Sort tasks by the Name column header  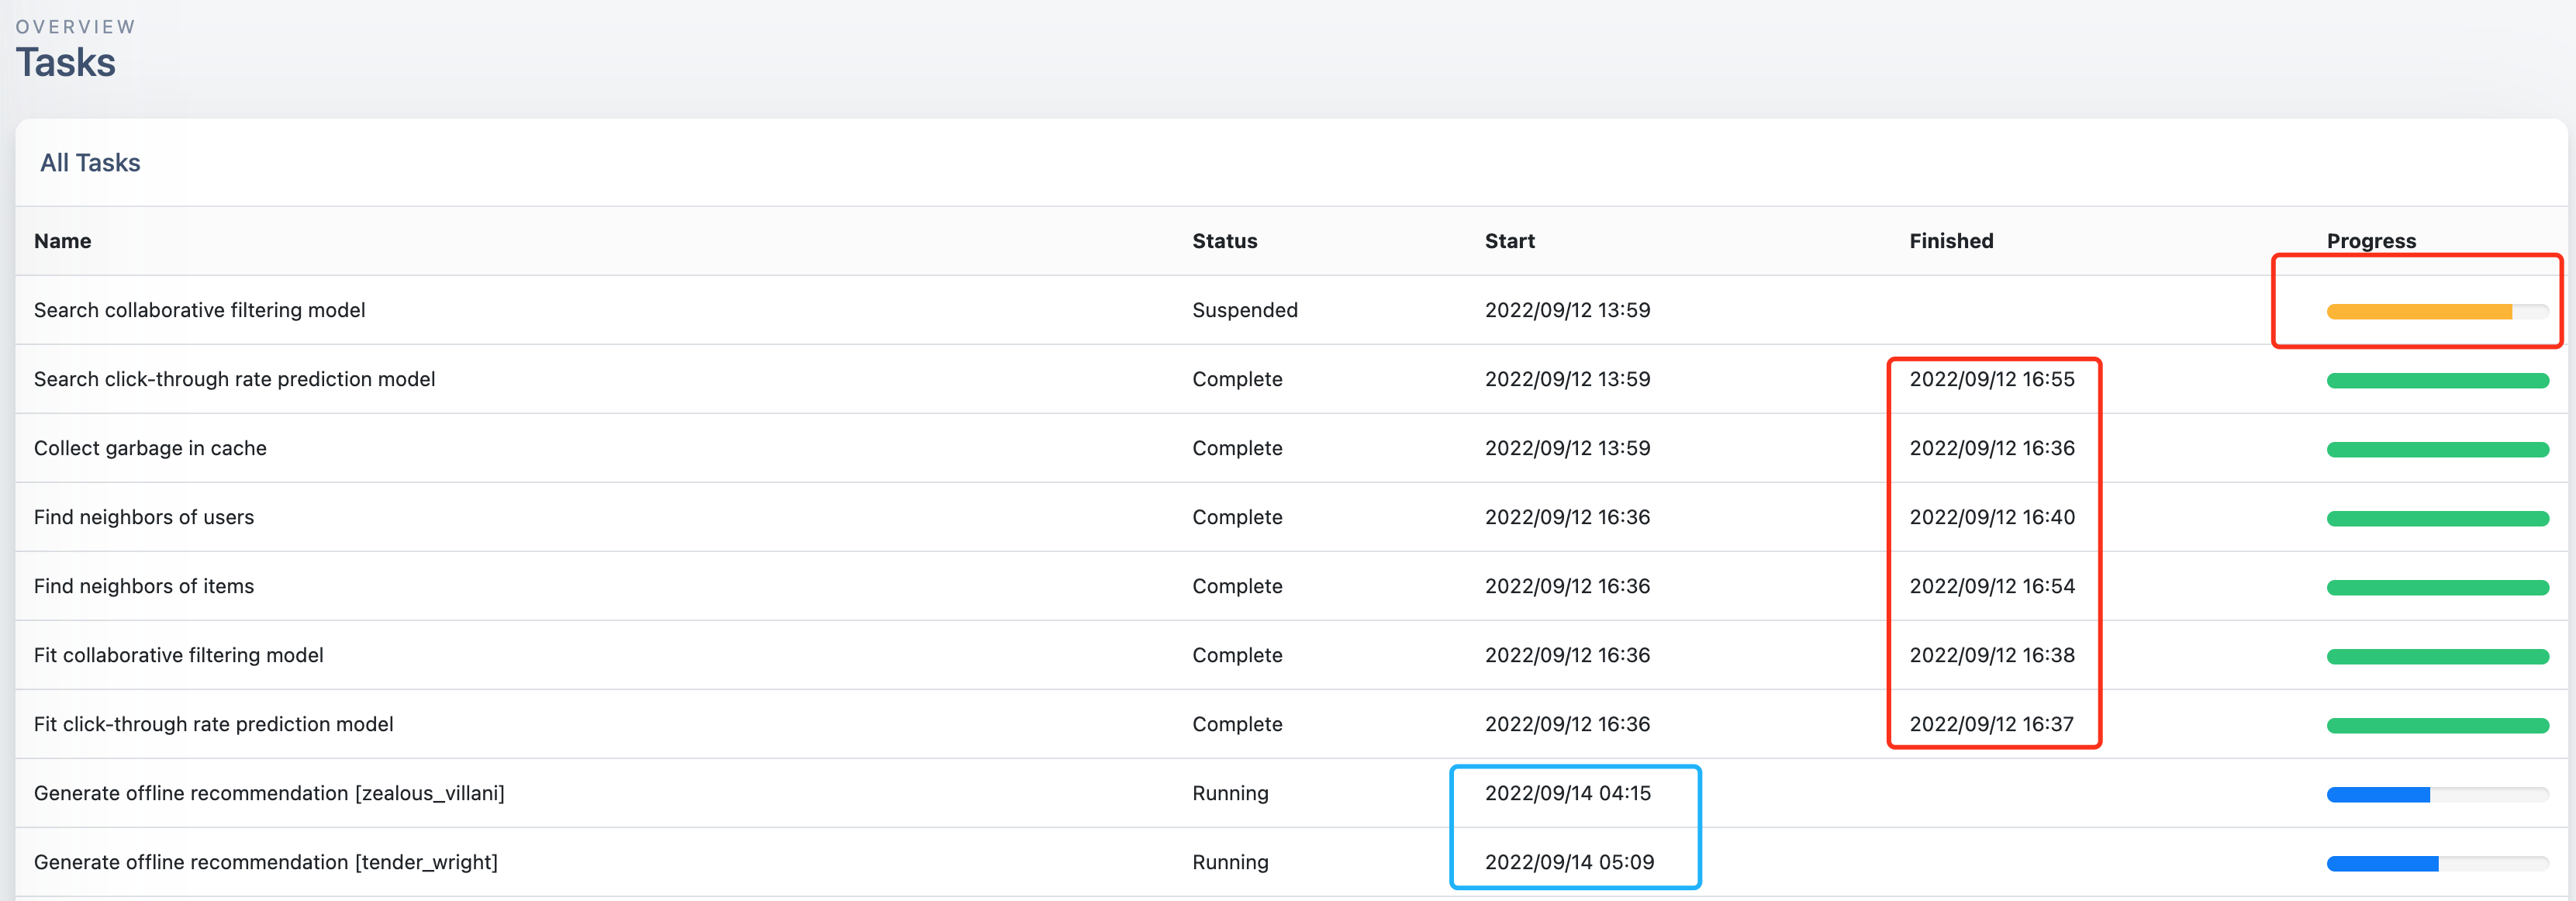(62, 240)
